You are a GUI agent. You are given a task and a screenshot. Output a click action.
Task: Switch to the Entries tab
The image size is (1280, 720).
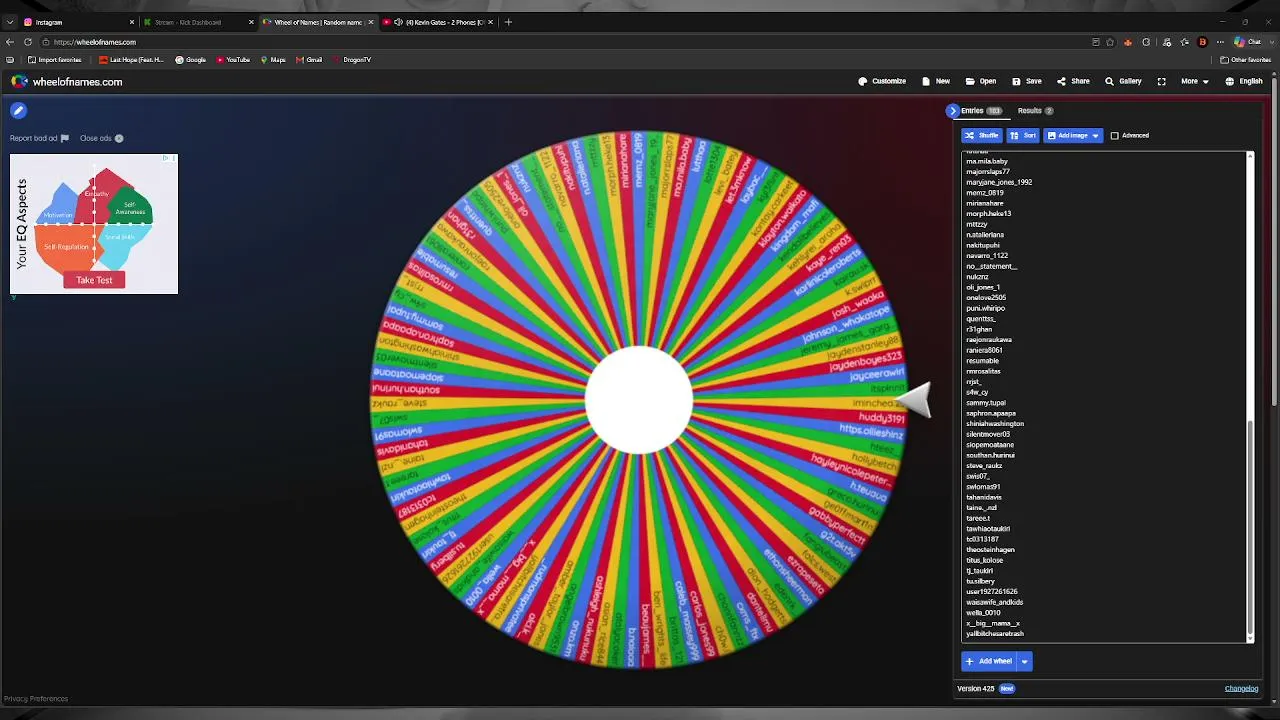pyautogui.click(x=980, y=111)
